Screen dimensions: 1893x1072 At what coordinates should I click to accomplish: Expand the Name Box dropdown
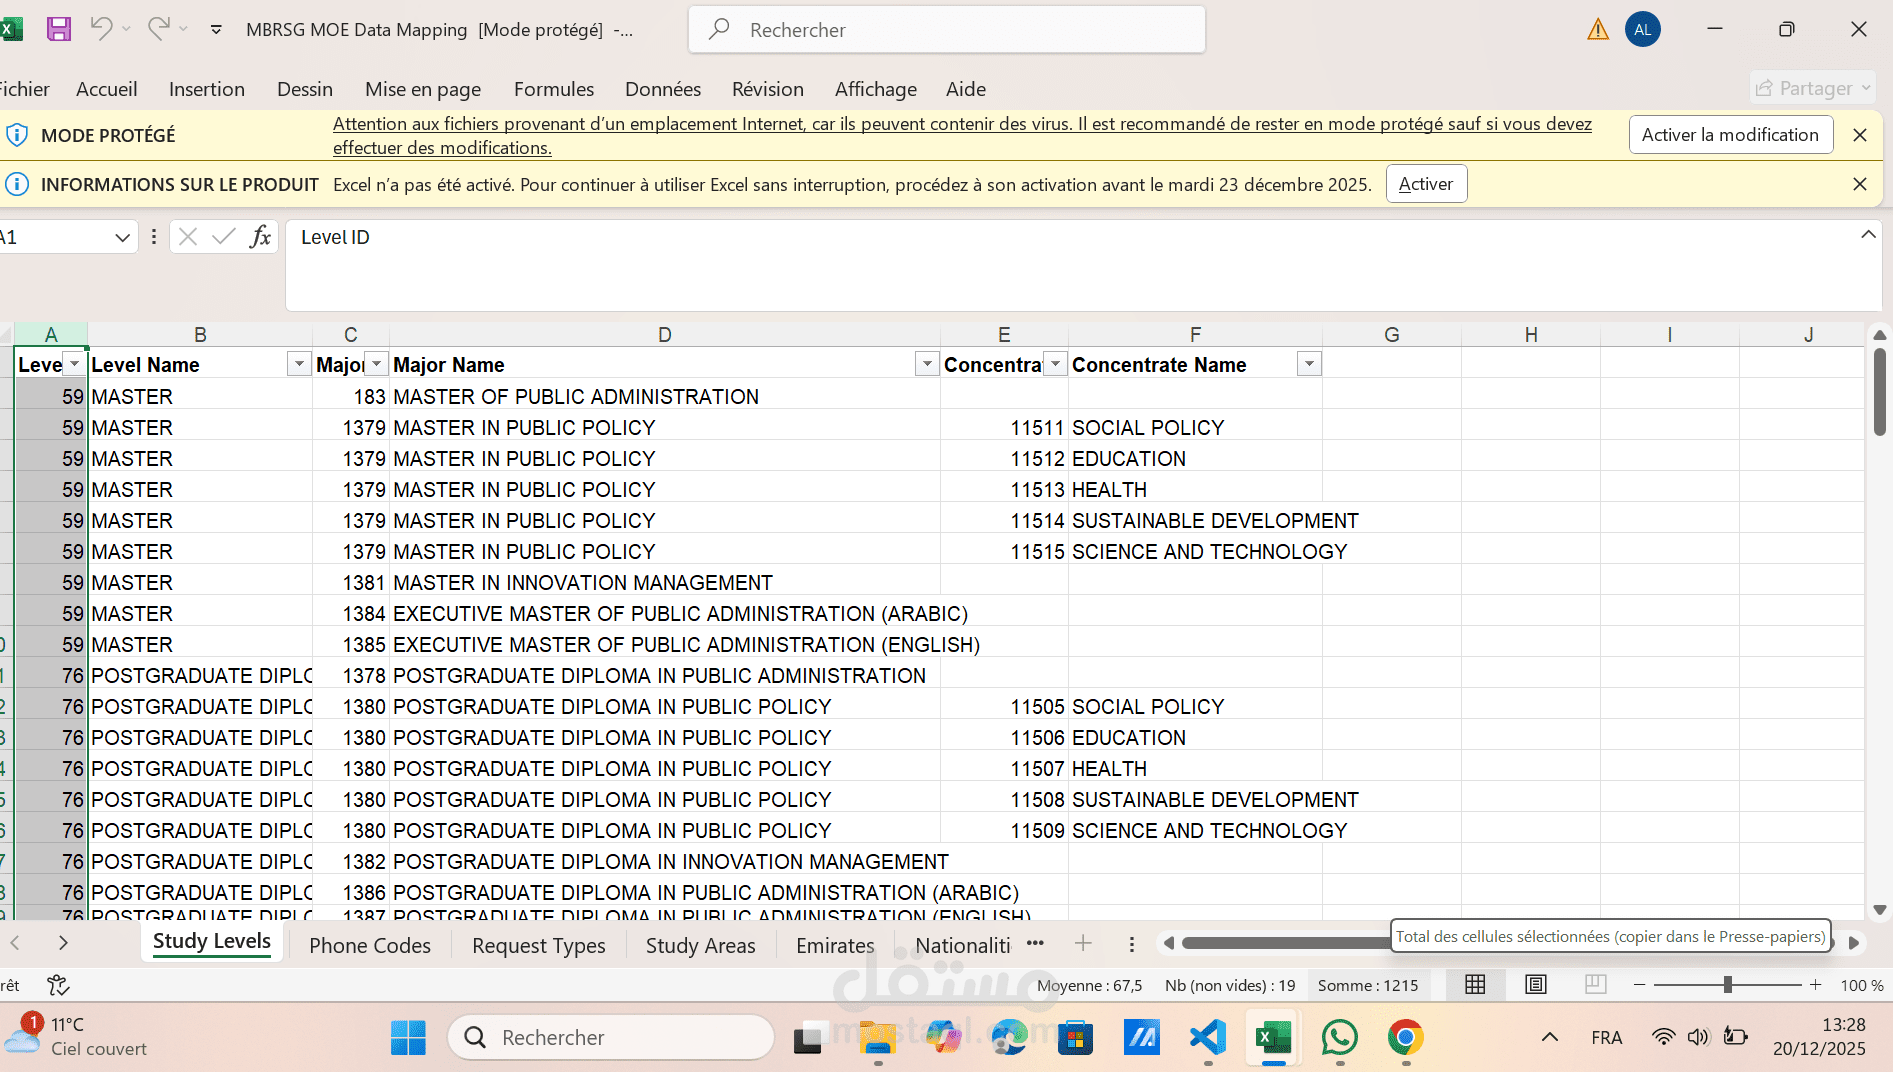point(122,237)
